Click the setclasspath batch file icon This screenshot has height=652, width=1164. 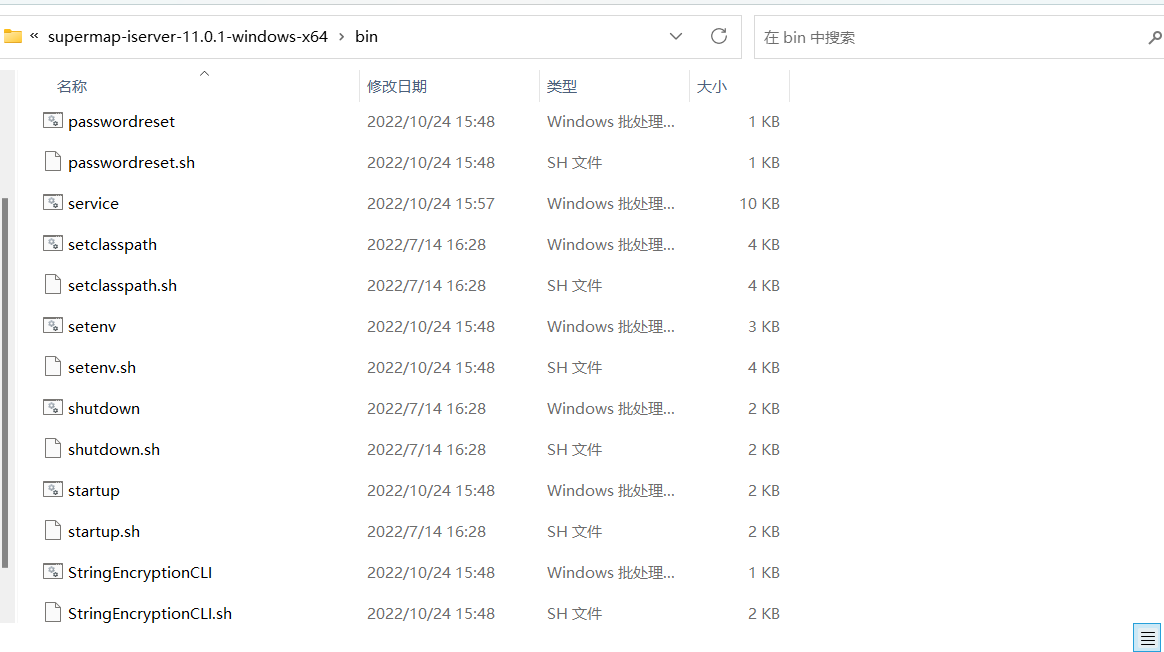pos(53,243)
